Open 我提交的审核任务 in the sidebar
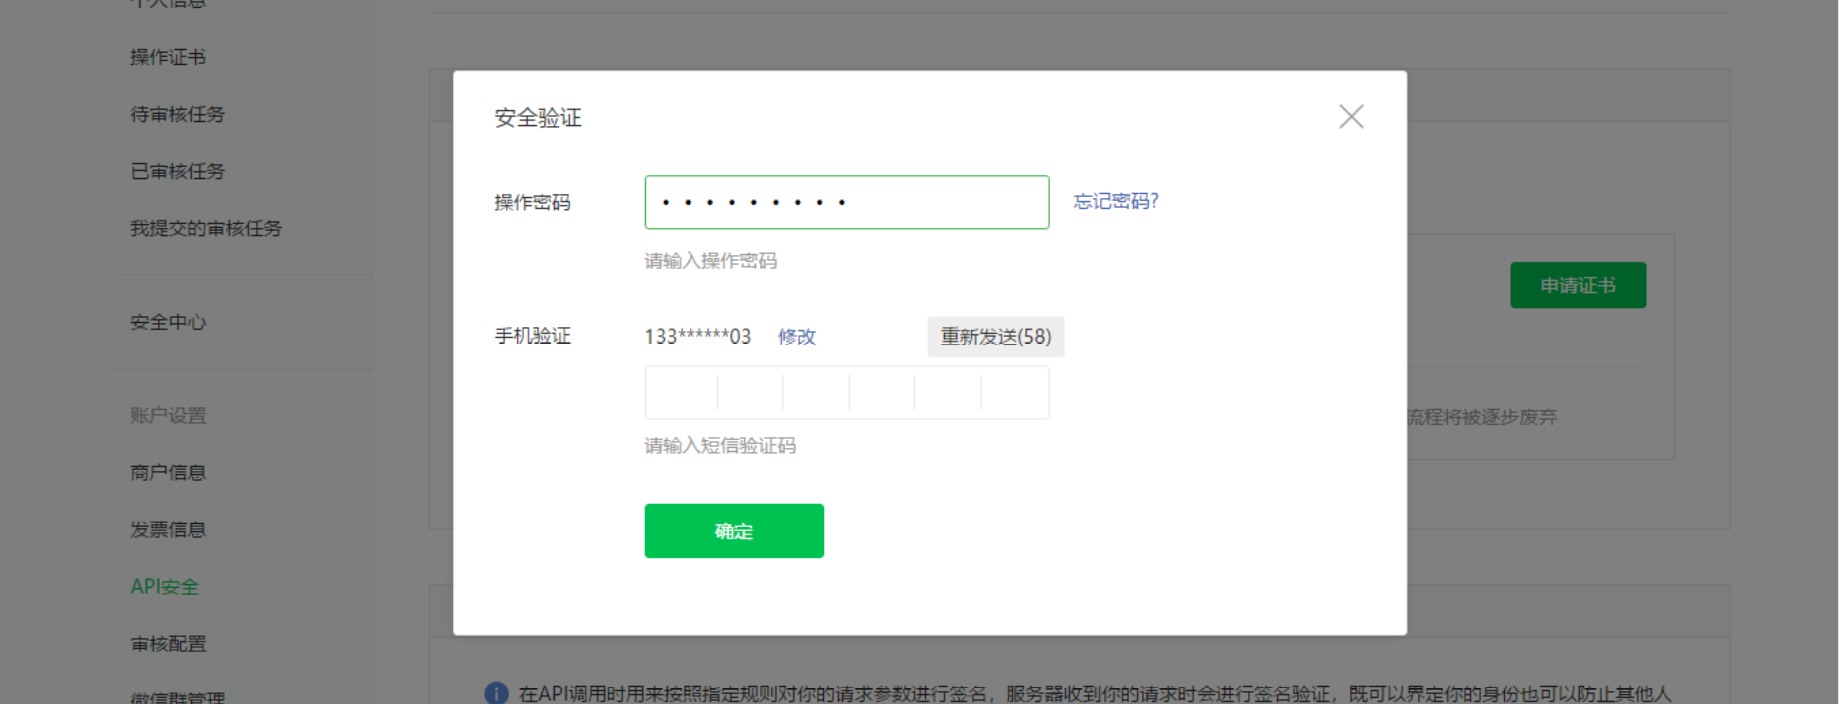The height and width of the screenshot is (704, 1839). (206, 228)
